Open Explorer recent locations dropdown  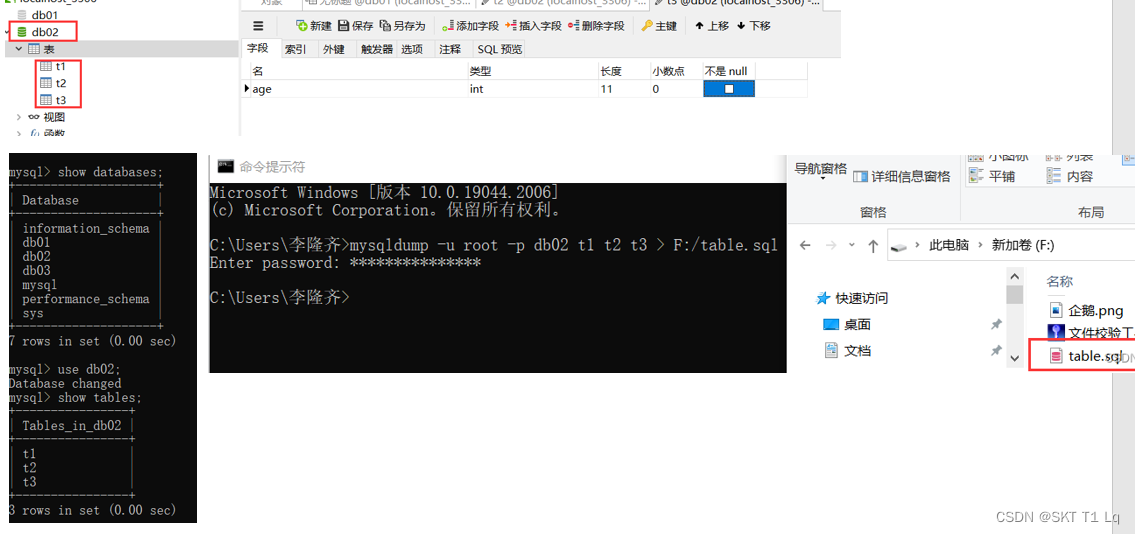pos(852,245)
